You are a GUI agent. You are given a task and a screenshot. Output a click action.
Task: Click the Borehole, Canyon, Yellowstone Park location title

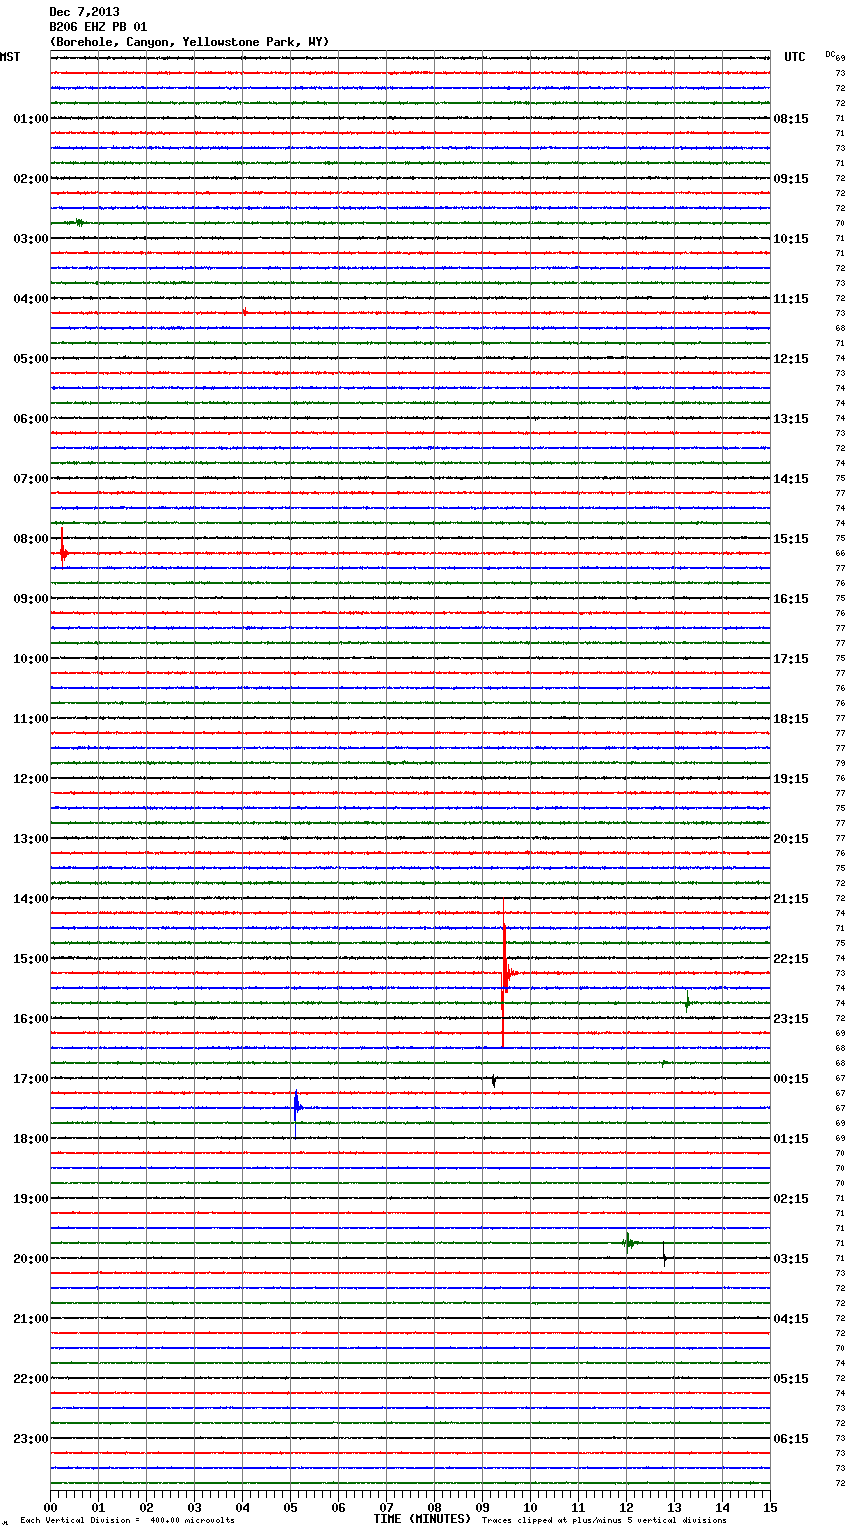click(x=189, y=42)
